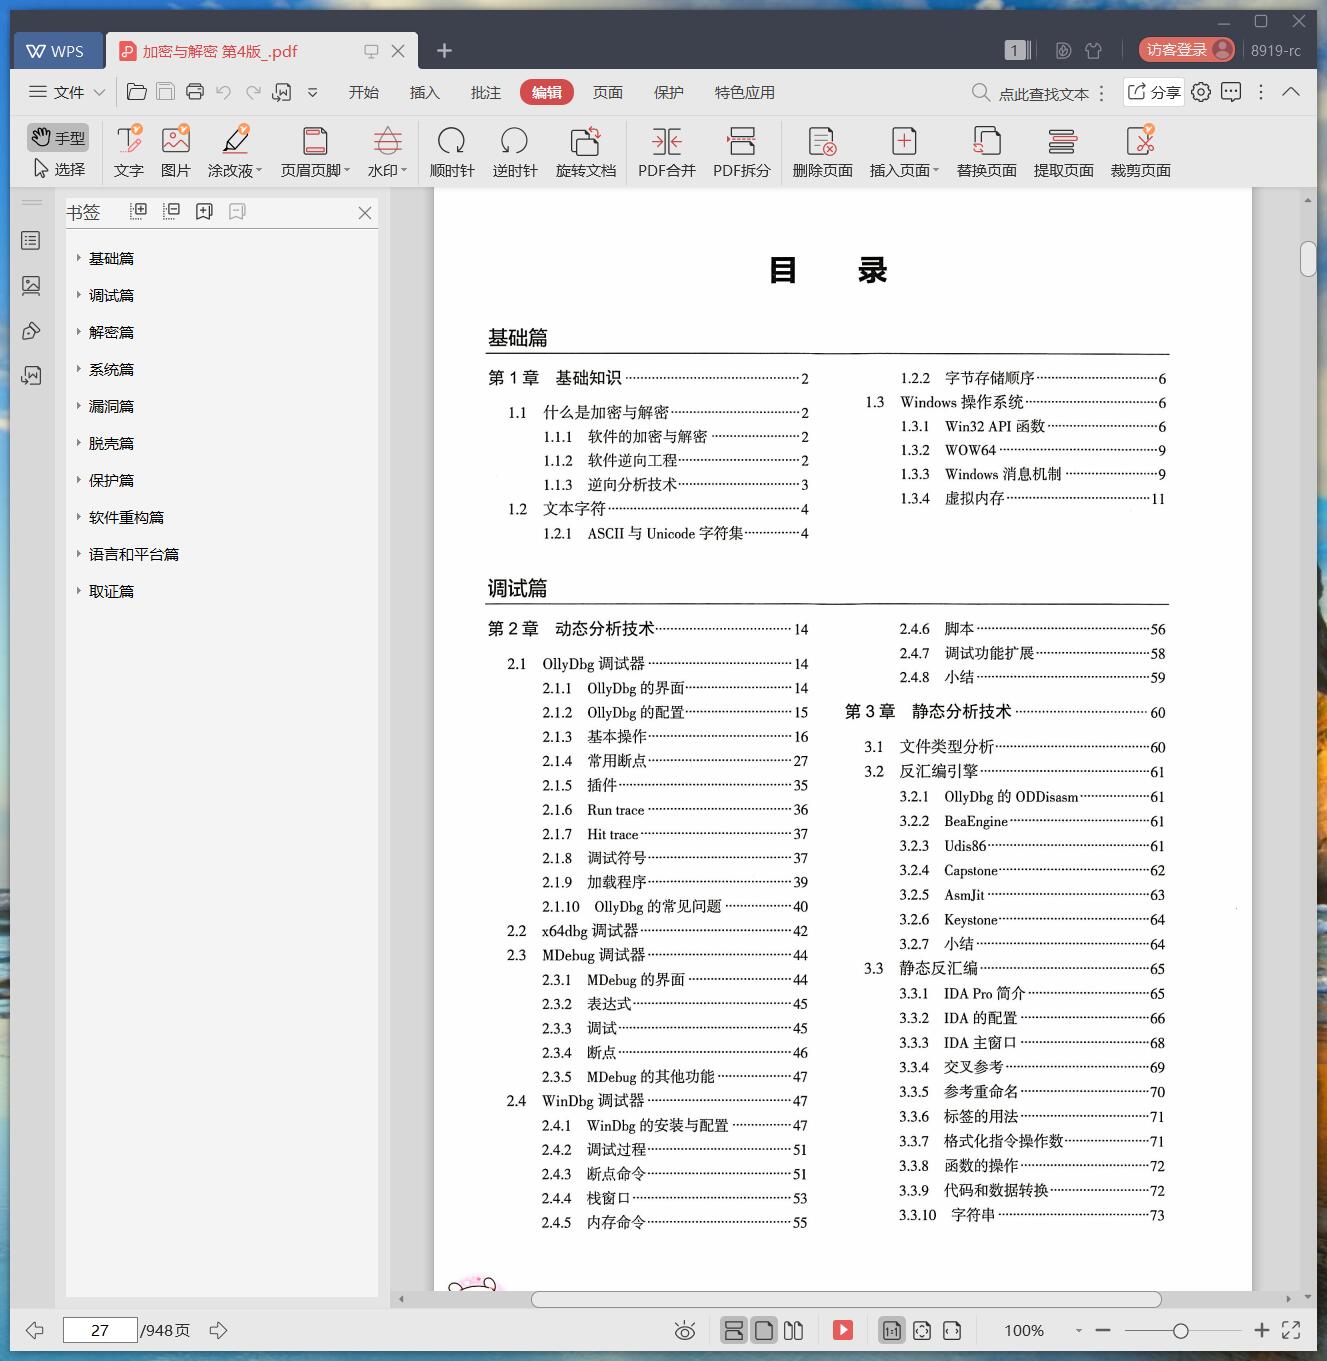The width and height of the screenshot is (1327, 1361).
Task: Close the bookmarks (书签) panel
Action: 365,212
